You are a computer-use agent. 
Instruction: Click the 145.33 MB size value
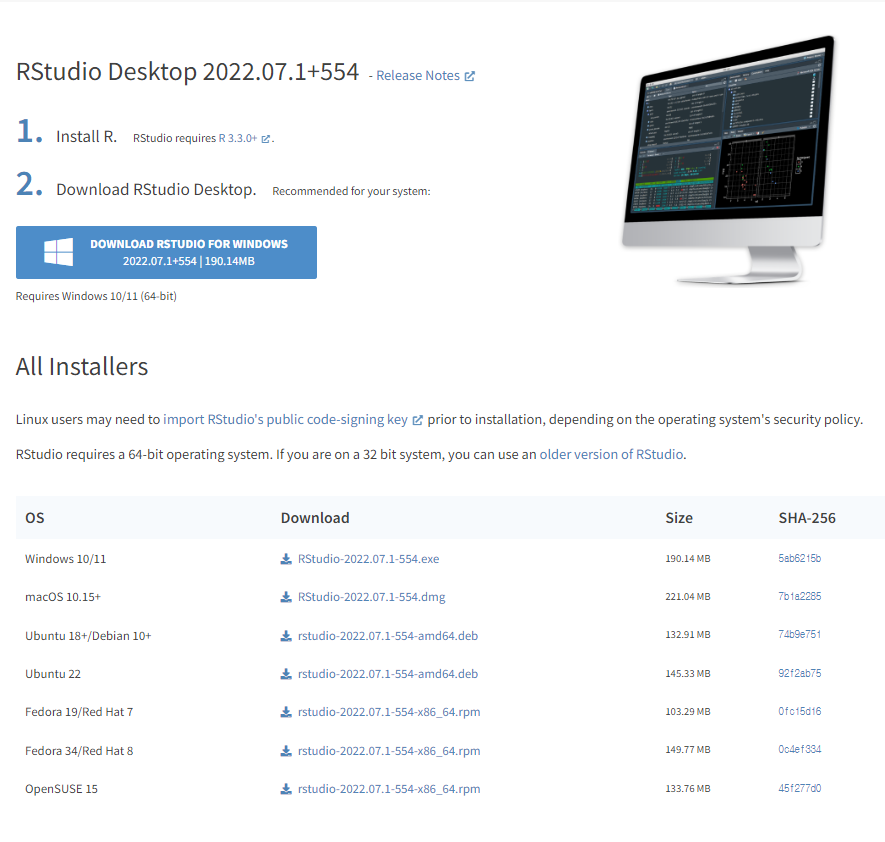(x=687, y=673)
